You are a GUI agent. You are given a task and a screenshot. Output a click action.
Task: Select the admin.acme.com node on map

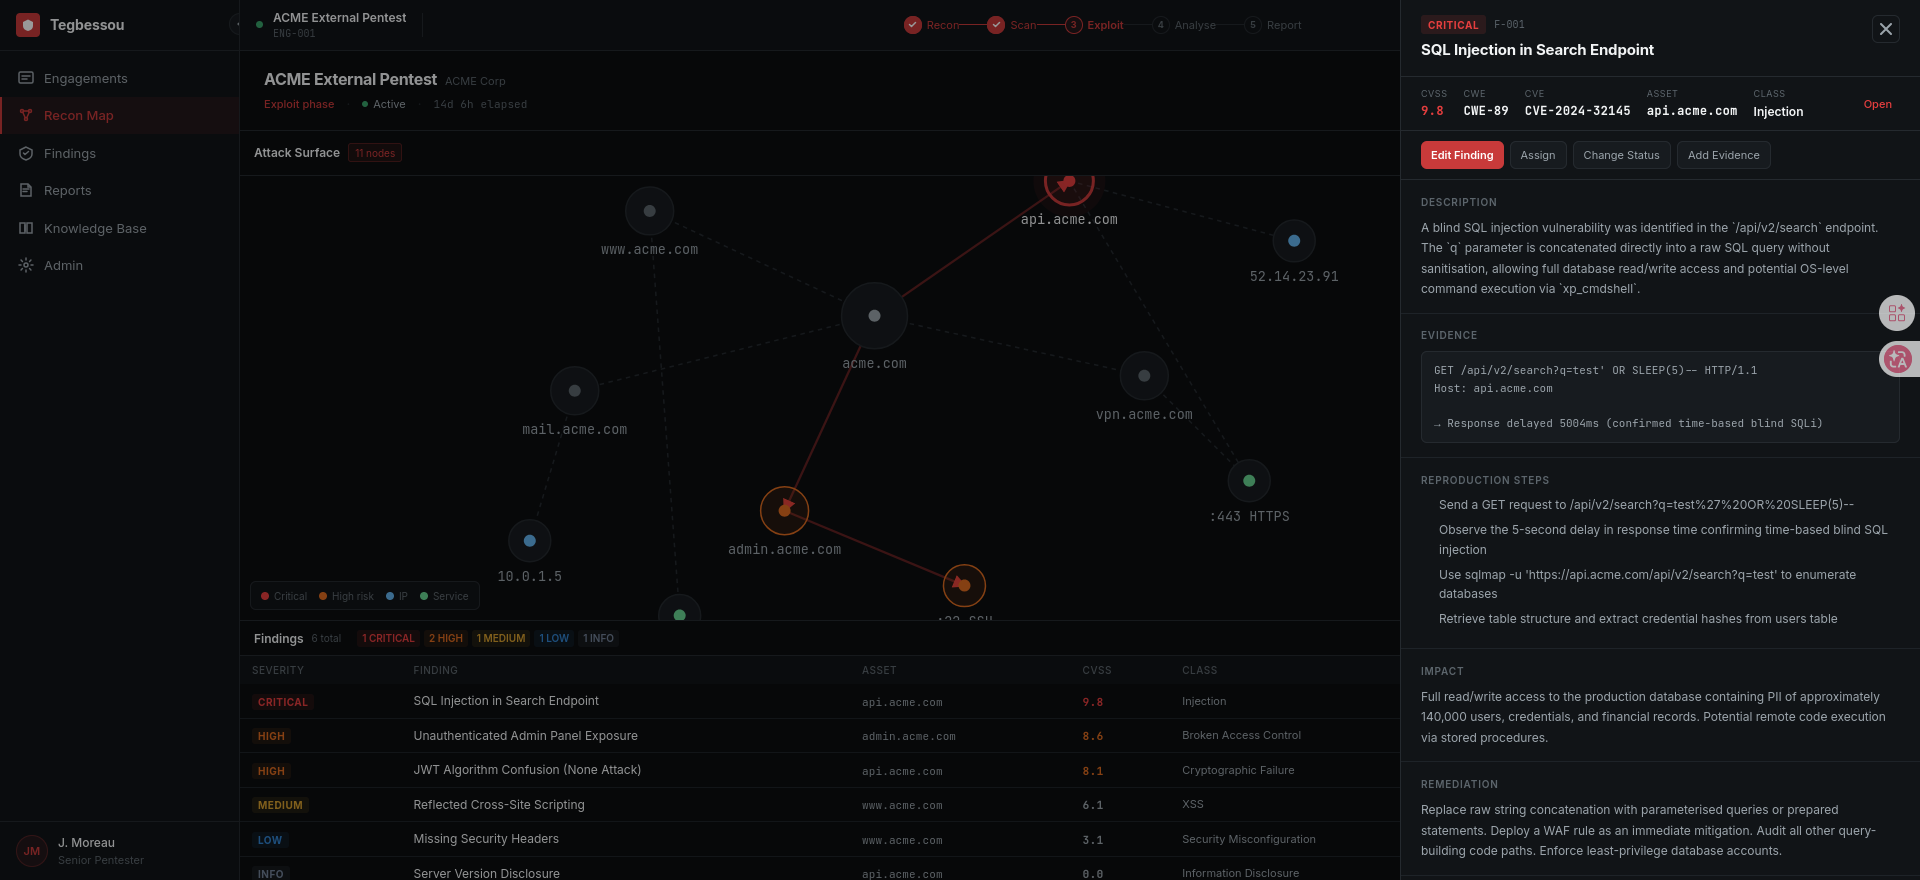pyautogui.click(x=785, y=510)
